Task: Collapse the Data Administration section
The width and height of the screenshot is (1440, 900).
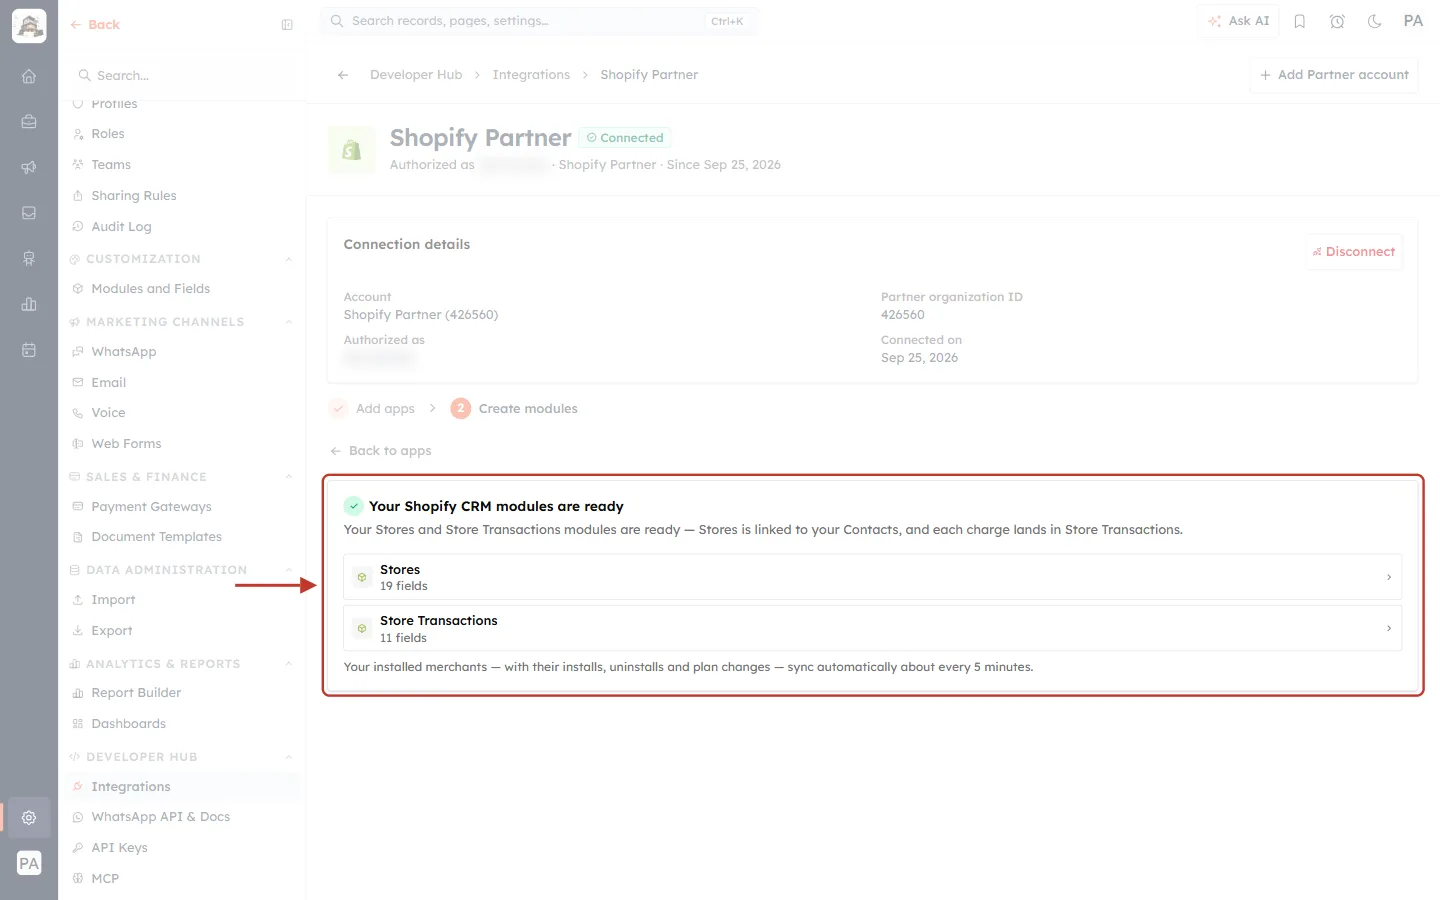Action: tap(289, 570)
